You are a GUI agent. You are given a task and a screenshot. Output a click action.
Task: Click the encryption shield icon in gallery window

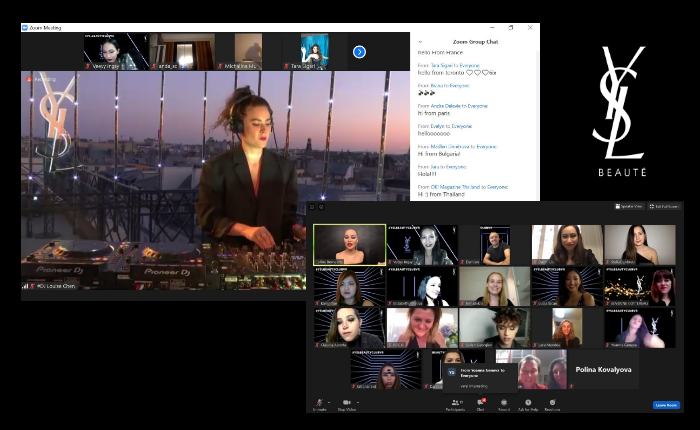point(321,207)
